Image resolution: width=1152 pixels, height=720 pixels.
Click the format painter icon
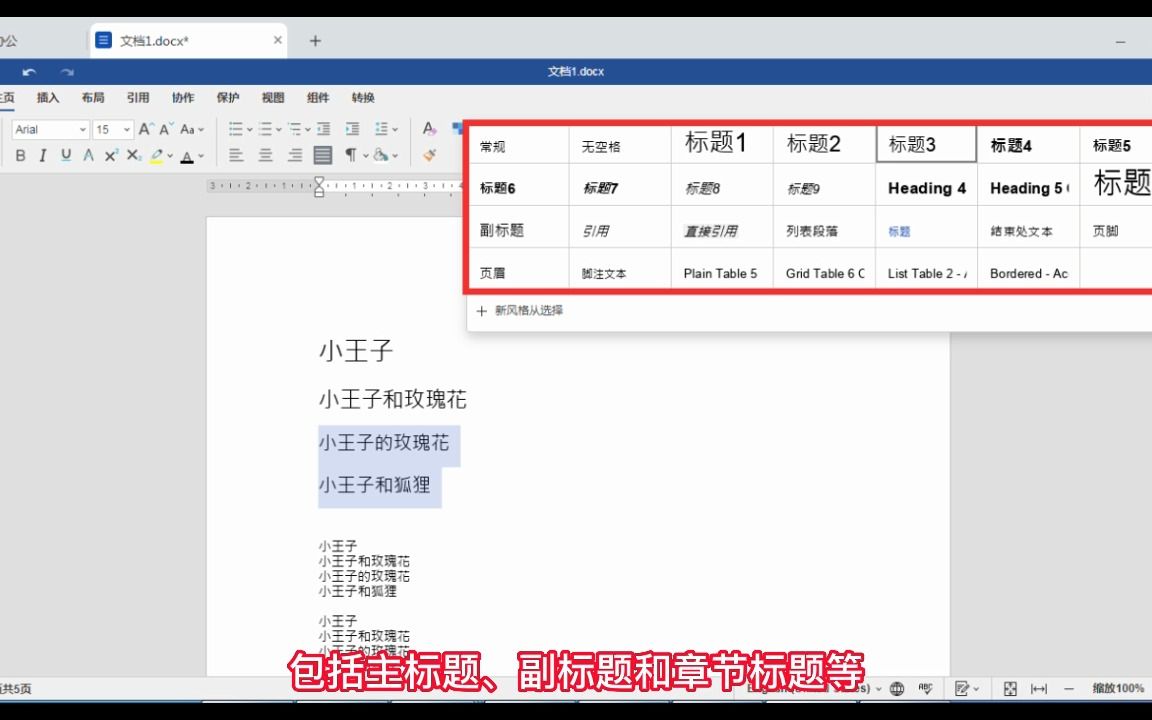click(x=430, y=156)
